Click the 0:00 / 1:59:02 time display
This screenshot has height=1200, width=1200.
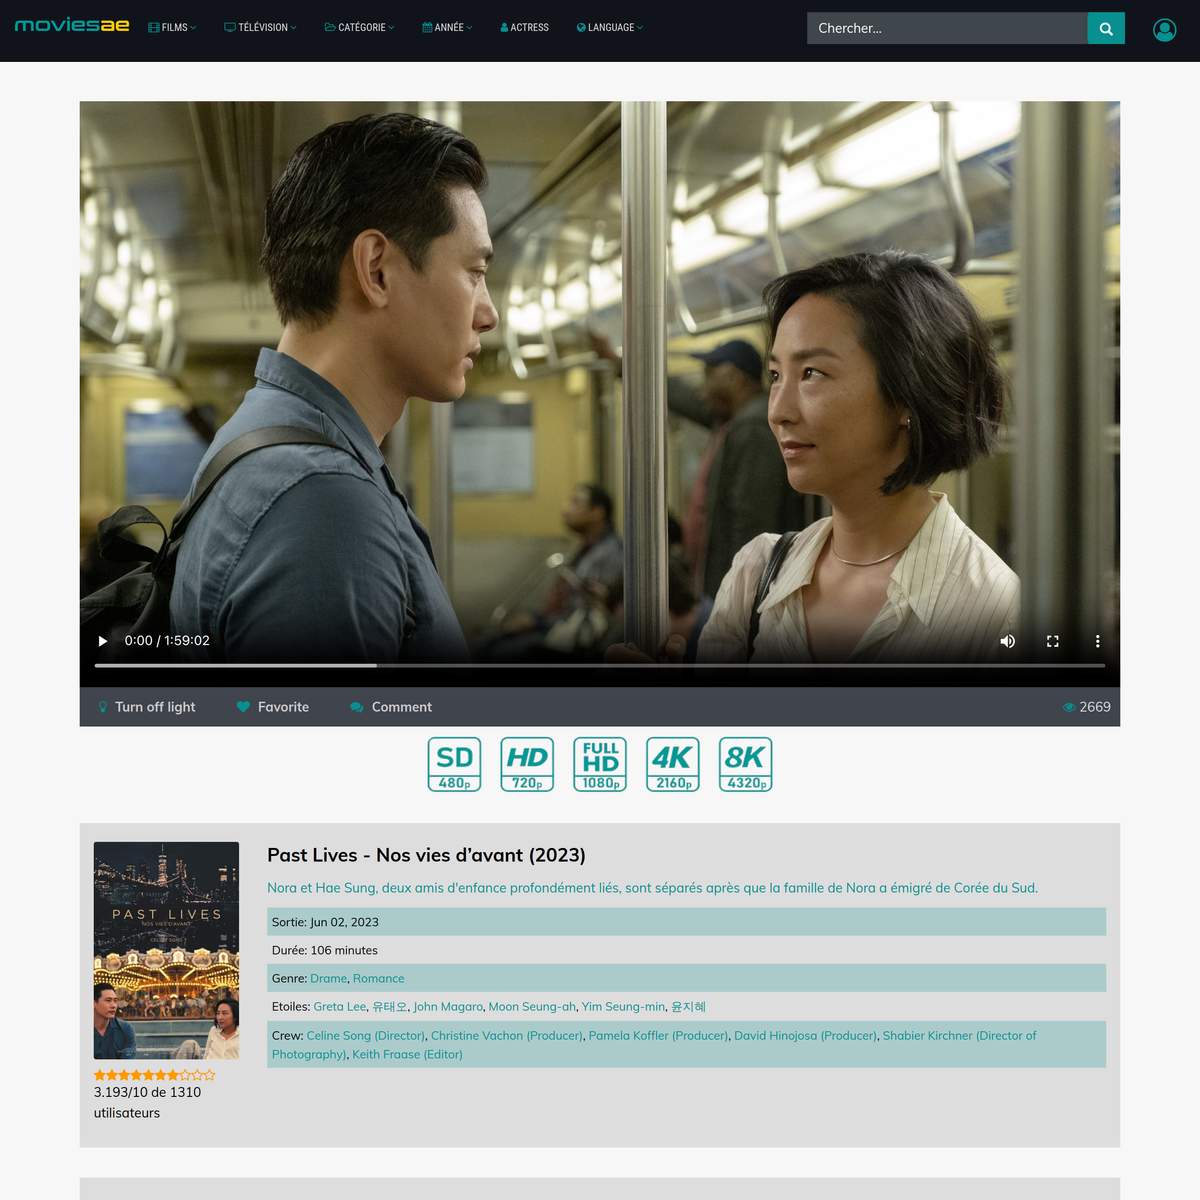(167, 641)
